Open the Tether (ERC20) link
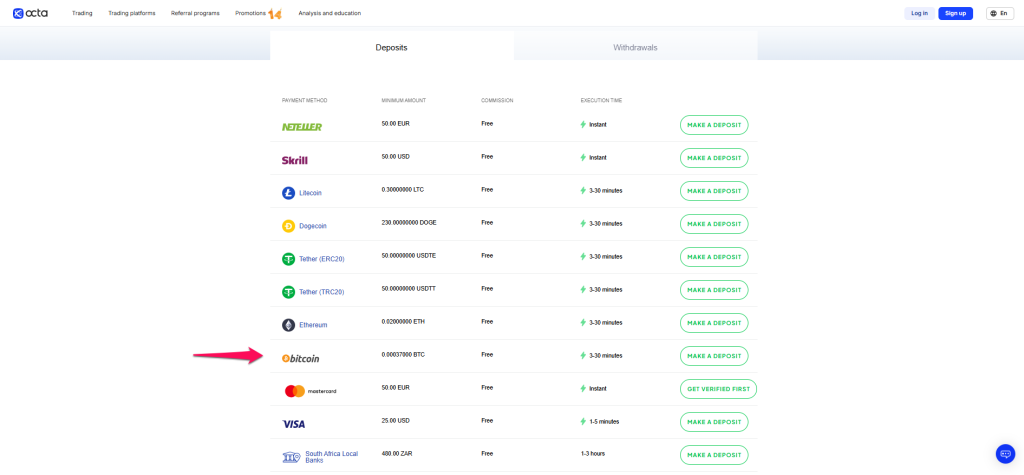The width and height of the screenshot is (1024, 475). (x=322, y=259)
